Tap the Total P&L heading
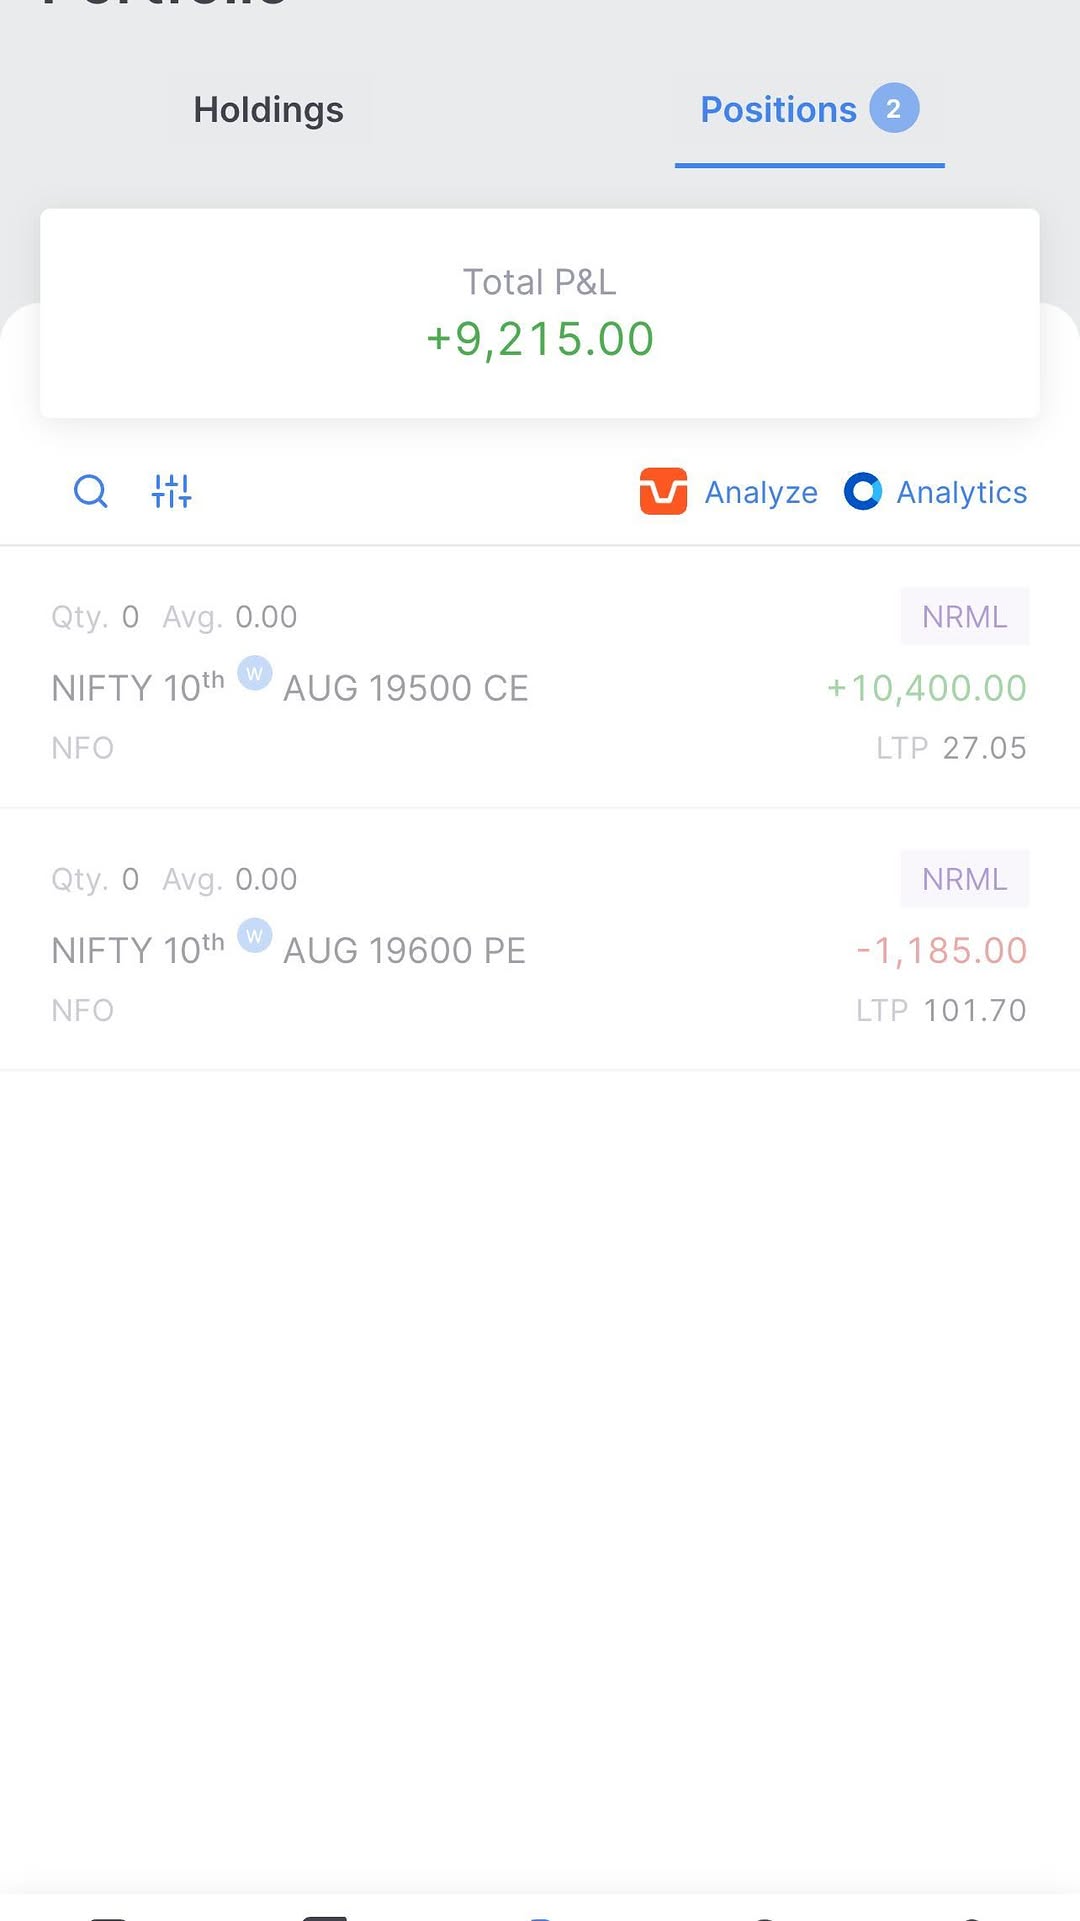This screenshot has height=1921, width=1080. (x=539, y=282)
